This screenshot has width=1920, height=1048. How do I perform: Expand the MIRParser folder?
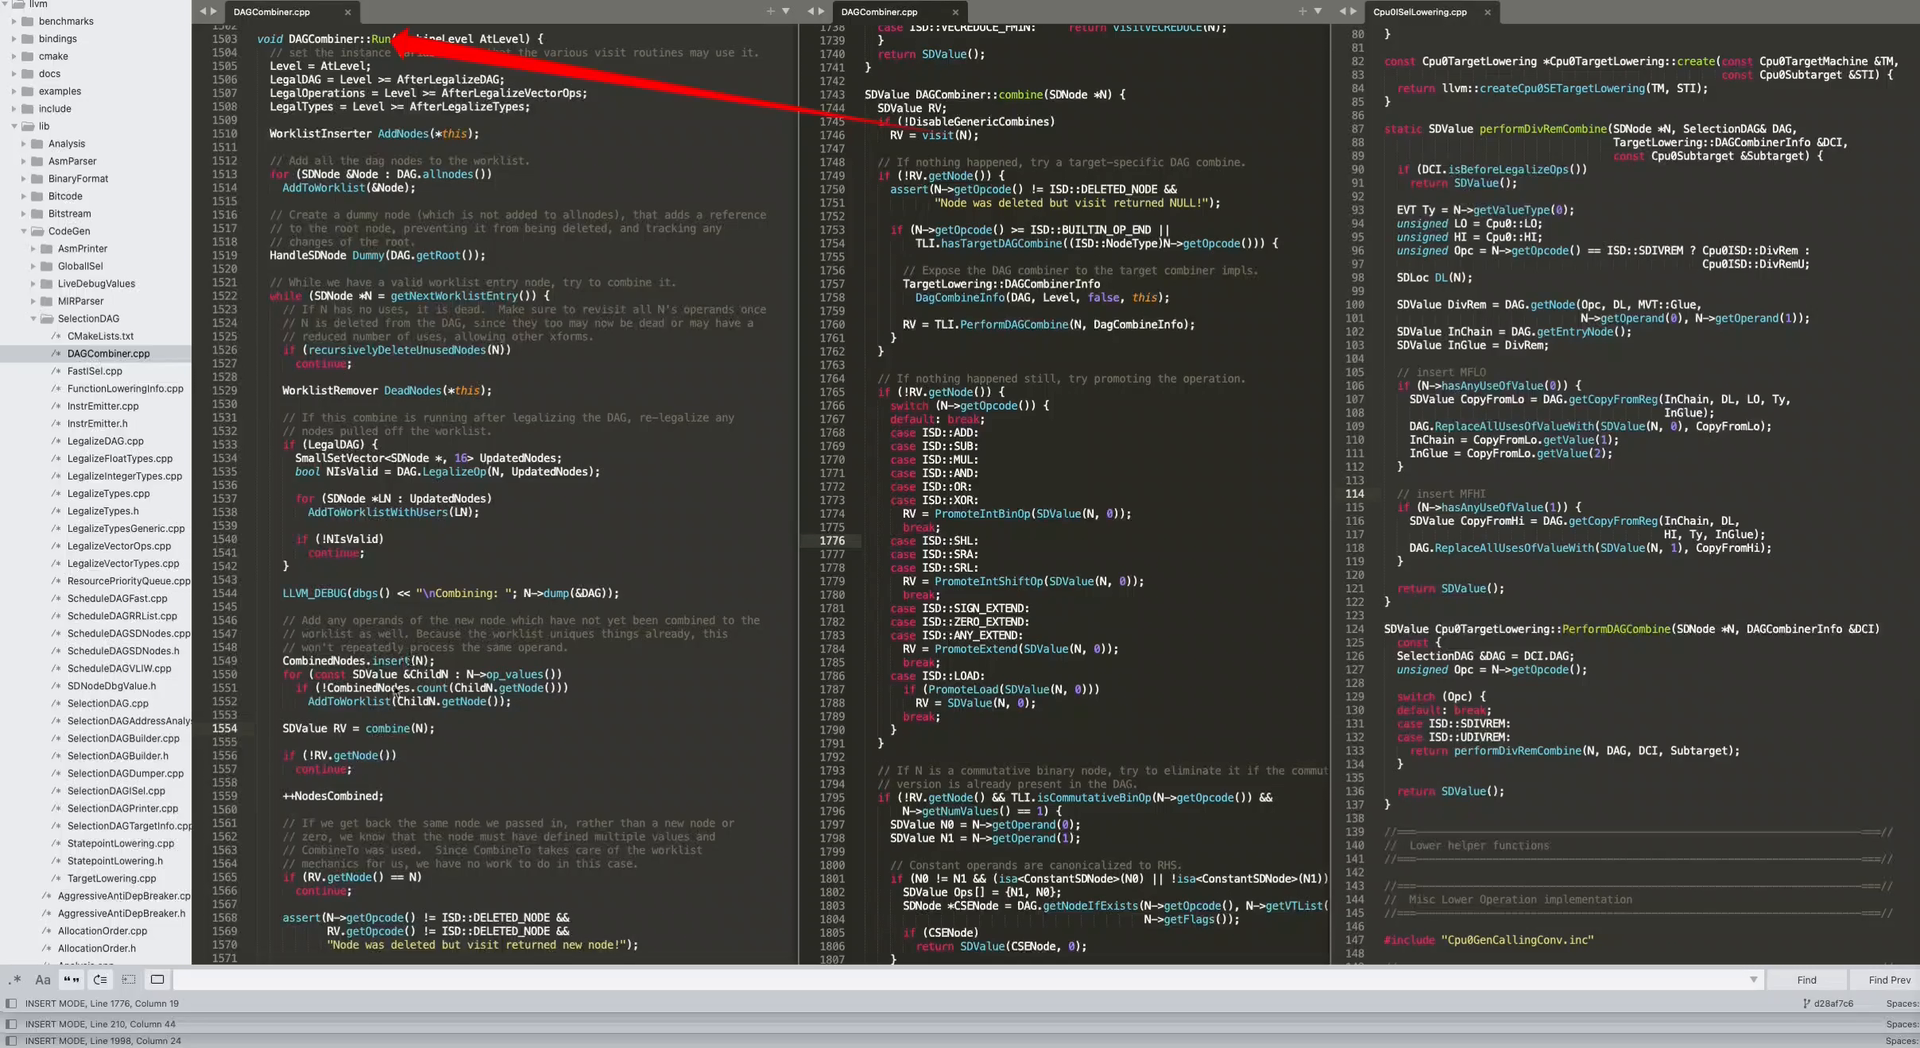pyautogui.click(x=33, y=301)
